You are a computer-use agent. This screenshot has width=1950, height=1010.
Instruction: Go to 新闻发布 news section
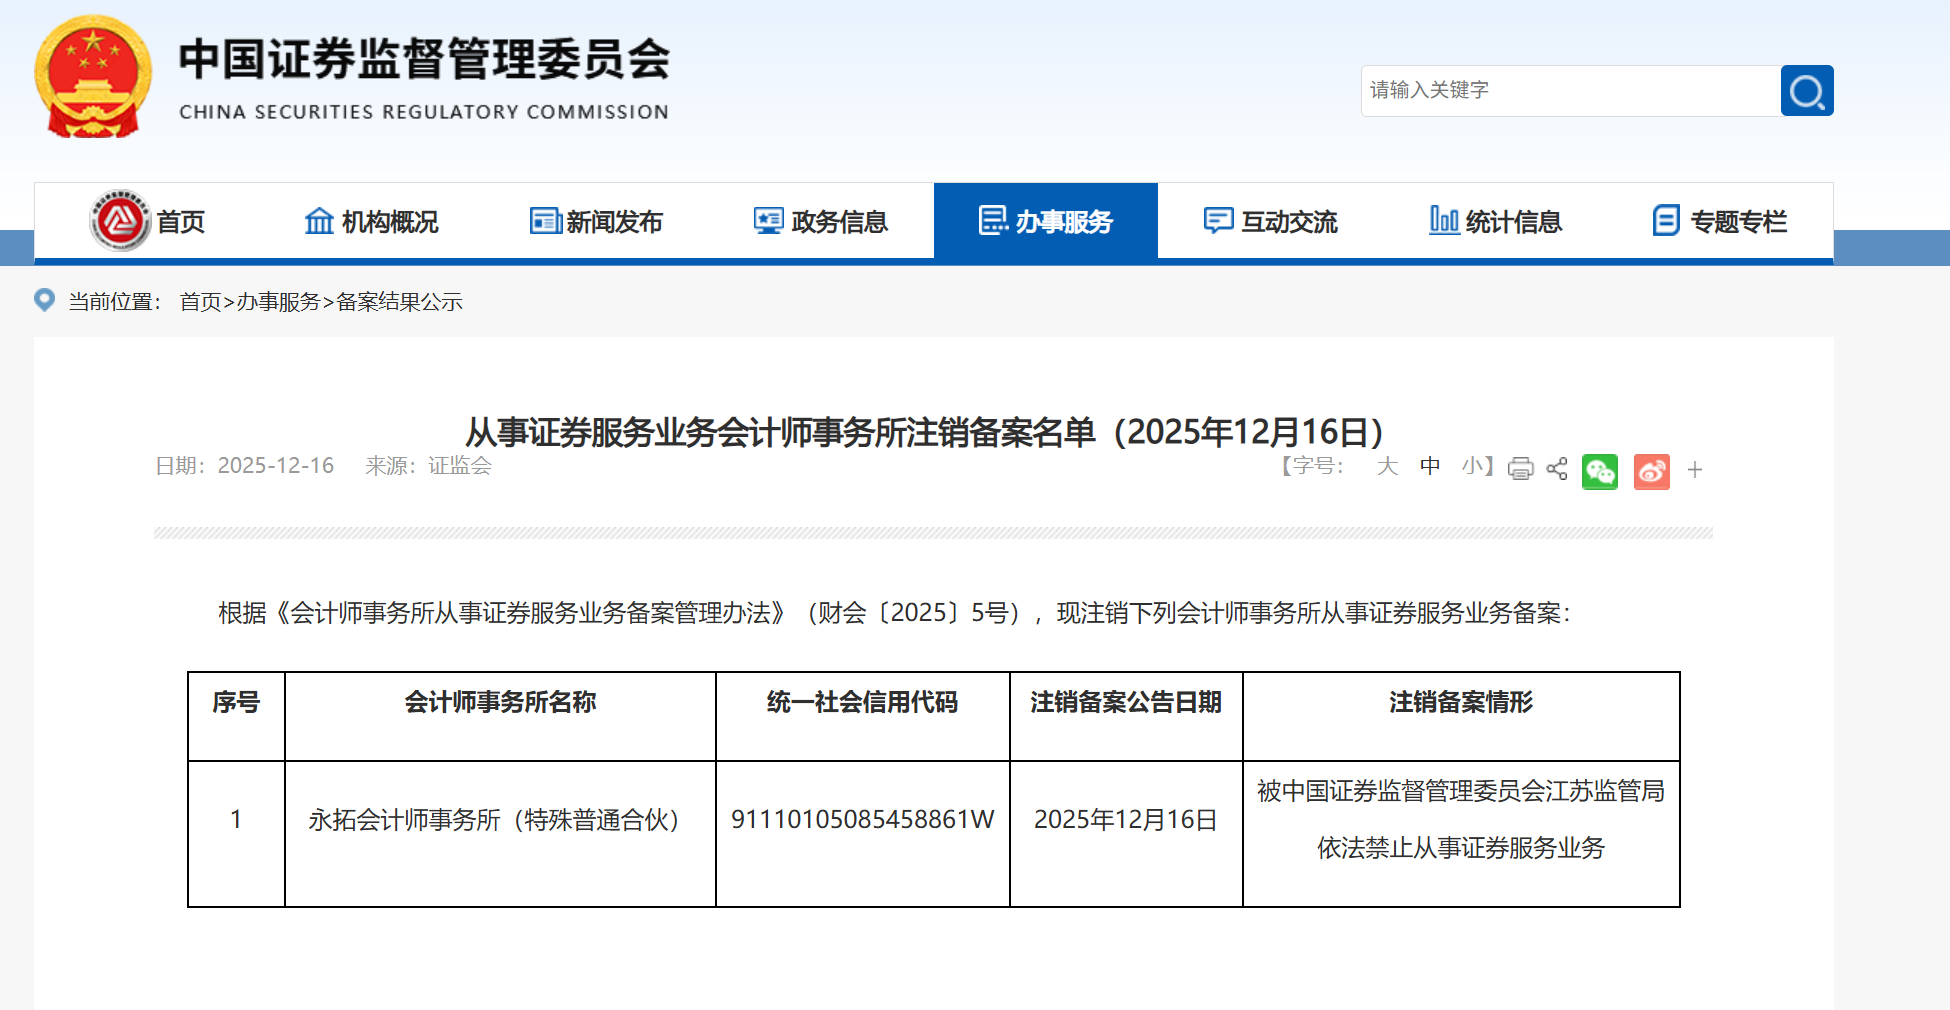pos(596,221)
